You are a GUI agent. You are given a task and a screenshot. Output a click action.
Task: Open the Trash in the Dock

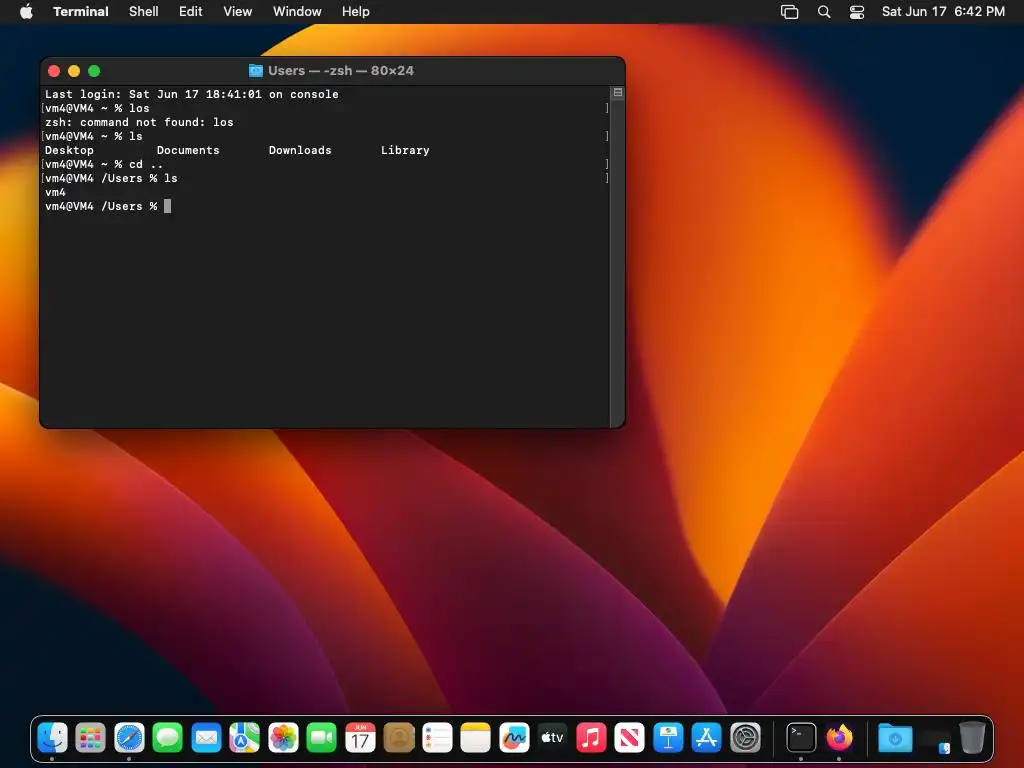tap(972, 738)
